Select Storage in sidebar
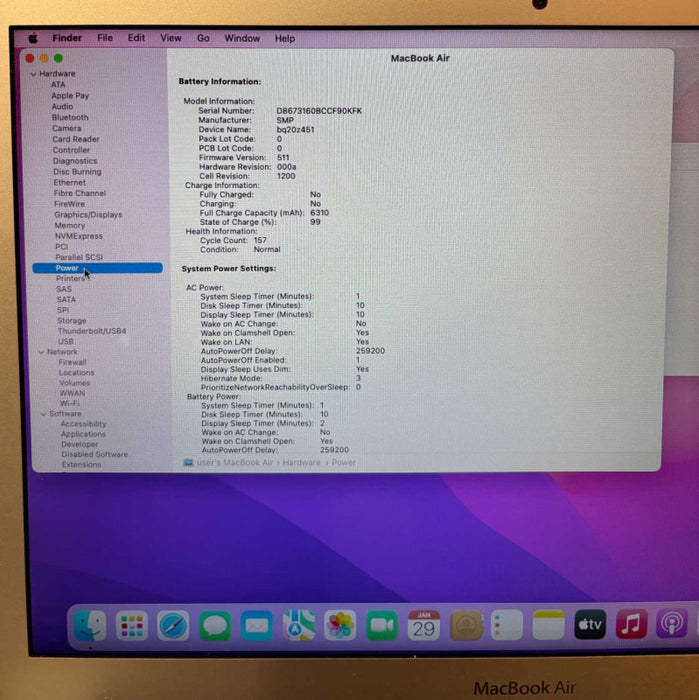The width and height of the screenshot is (699, 700). (71, 321)
